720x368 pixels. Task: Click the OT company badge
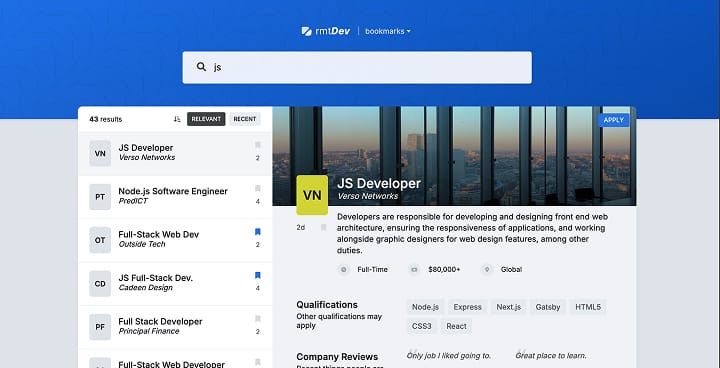coord(100,240)
